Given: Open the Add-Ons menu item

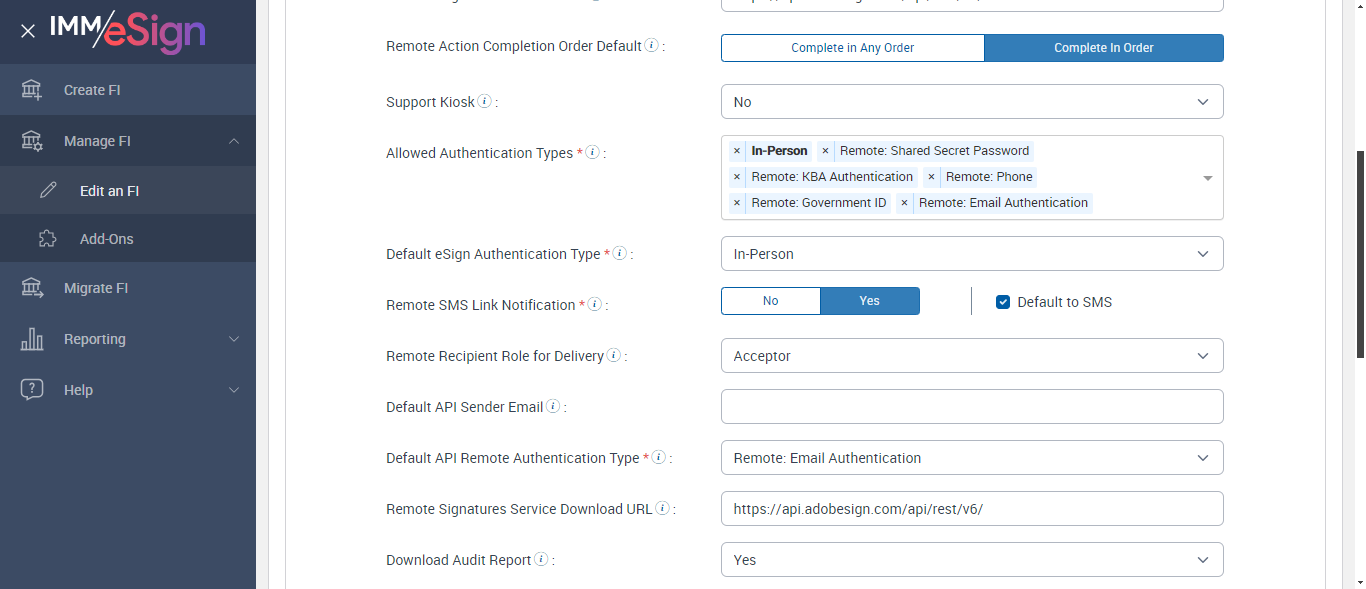Looking at the screenshot, I should pos(106,239).
